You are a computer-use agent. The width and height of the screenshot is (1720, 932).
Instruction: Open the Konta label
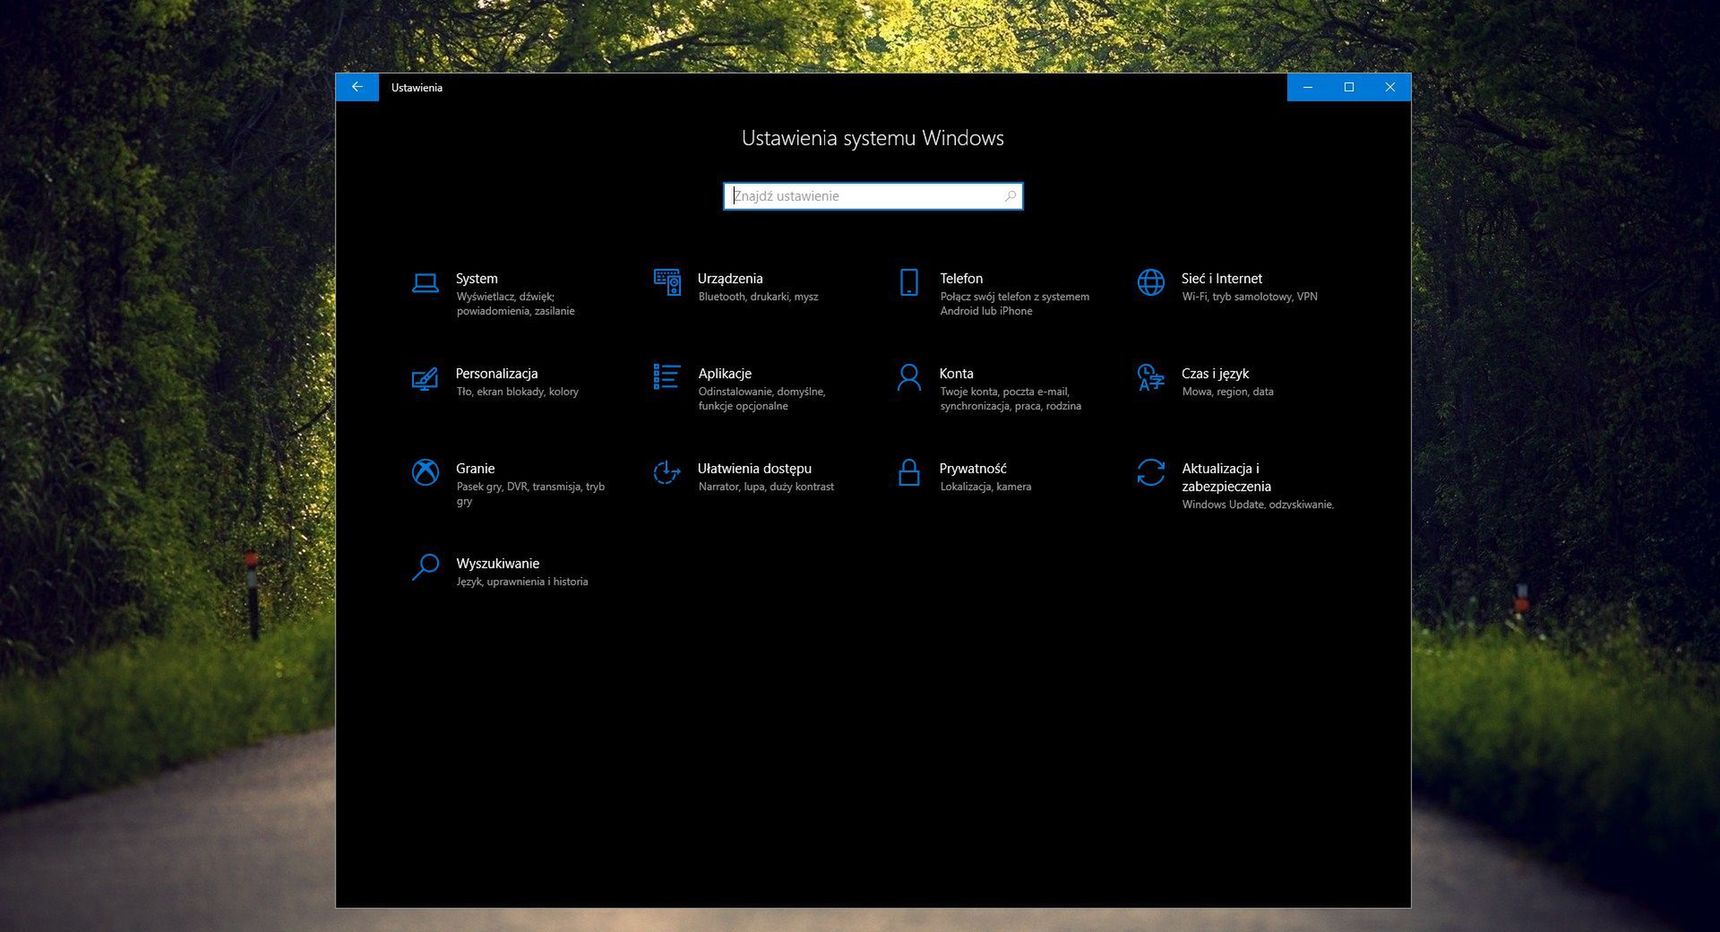[956, 374]
